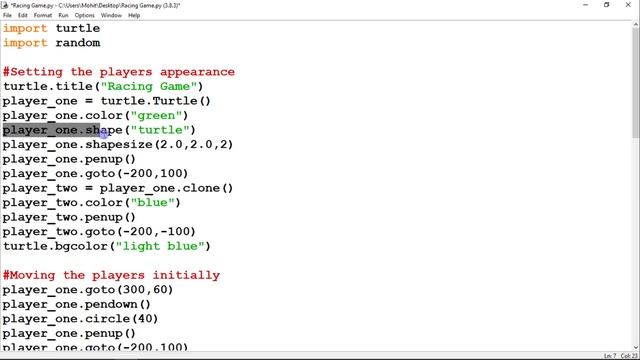This screenshot has width=640, height=360.
Task: Open the Options menu
Action: pyautogui.click(x=84, y=15)
